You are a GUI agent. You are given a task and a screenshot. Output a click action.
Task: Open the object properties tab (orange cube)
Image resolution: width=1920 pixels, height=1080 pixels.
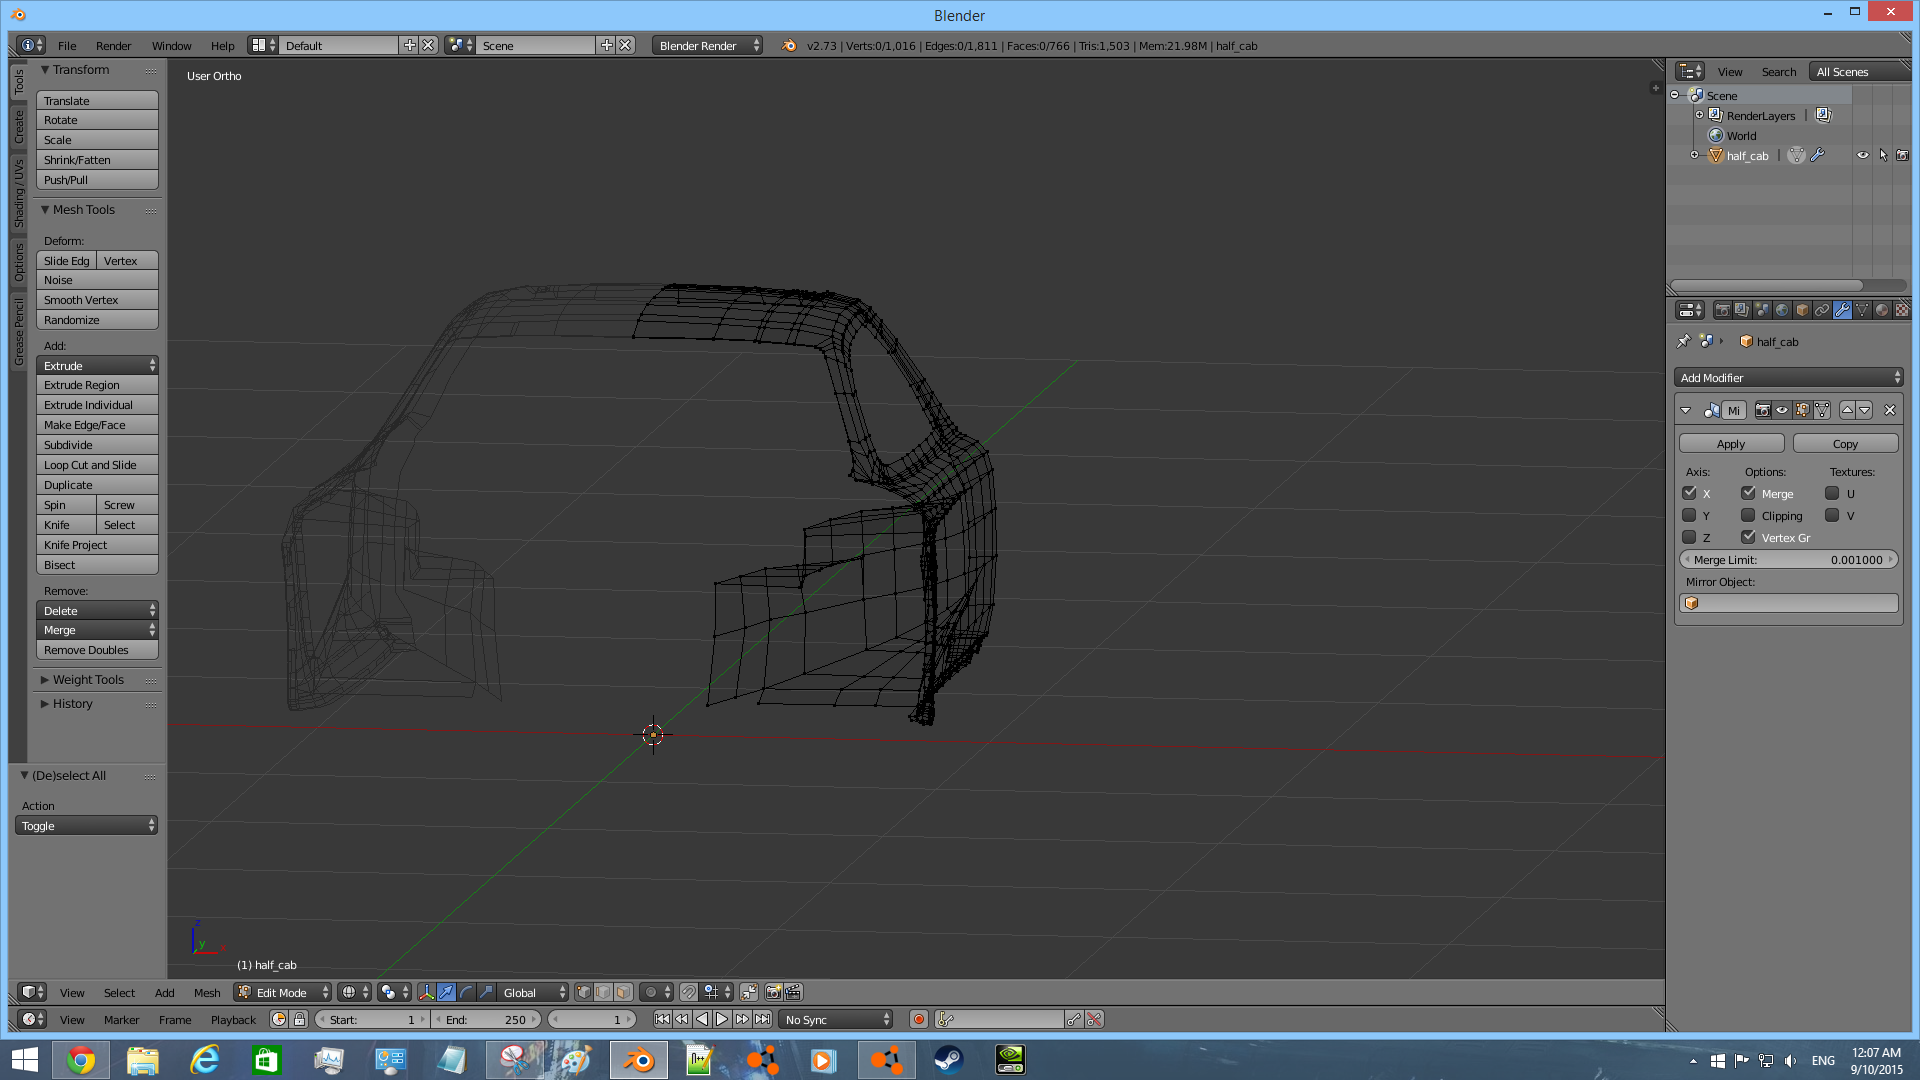(1802, 310)
